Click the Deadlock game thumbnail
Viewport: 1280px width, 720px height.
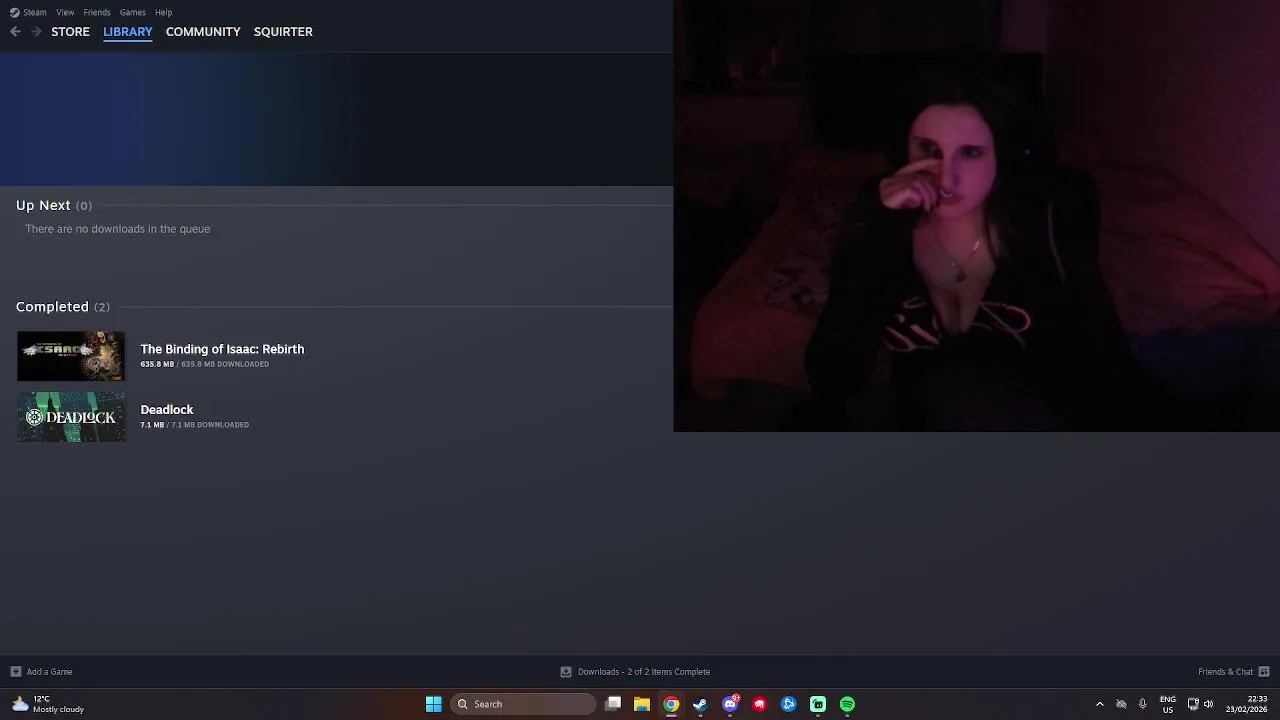point(71,417)
